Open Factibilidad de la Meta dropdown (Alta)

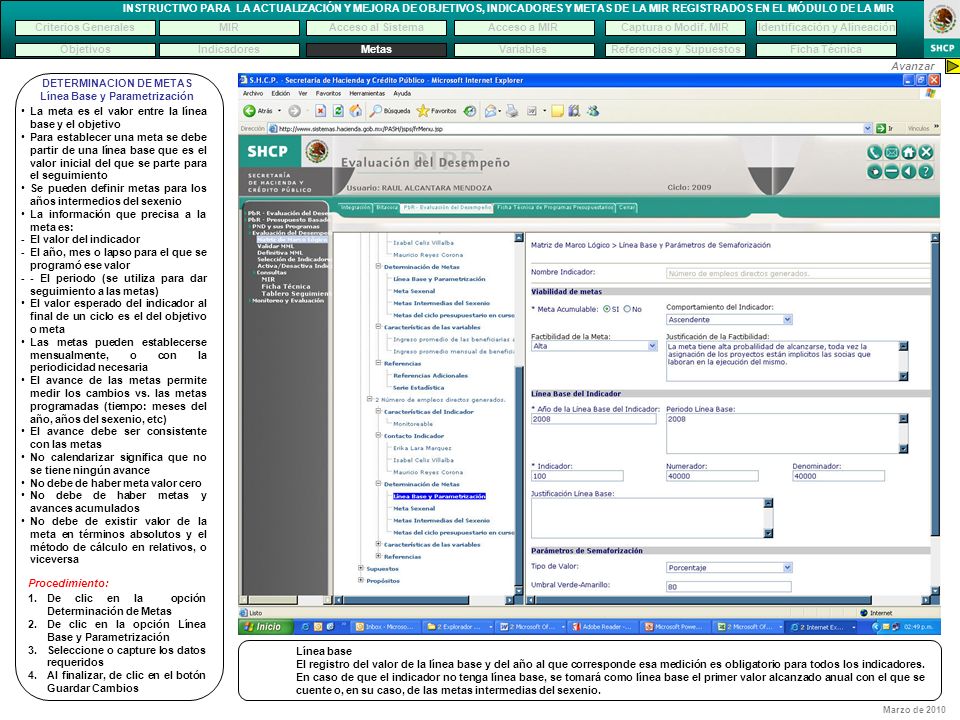coord(594,346)
